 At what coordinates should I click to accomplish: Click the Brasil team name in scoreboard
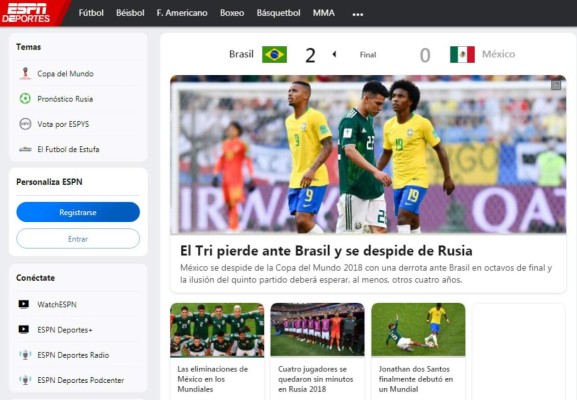tap(241, 54)
